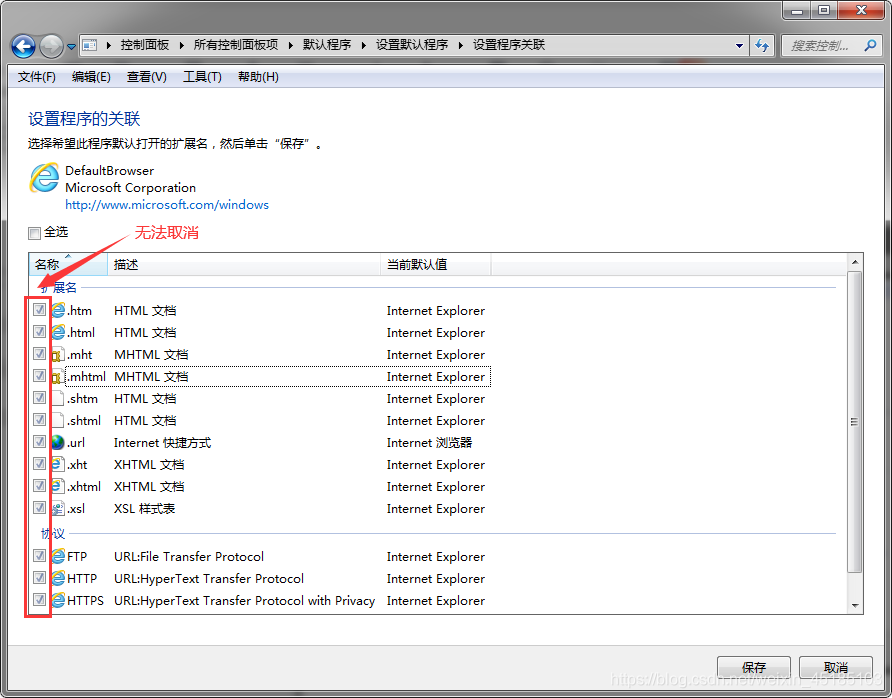
Task: Click the 取消 button
Action: click(x=836, y=667)
